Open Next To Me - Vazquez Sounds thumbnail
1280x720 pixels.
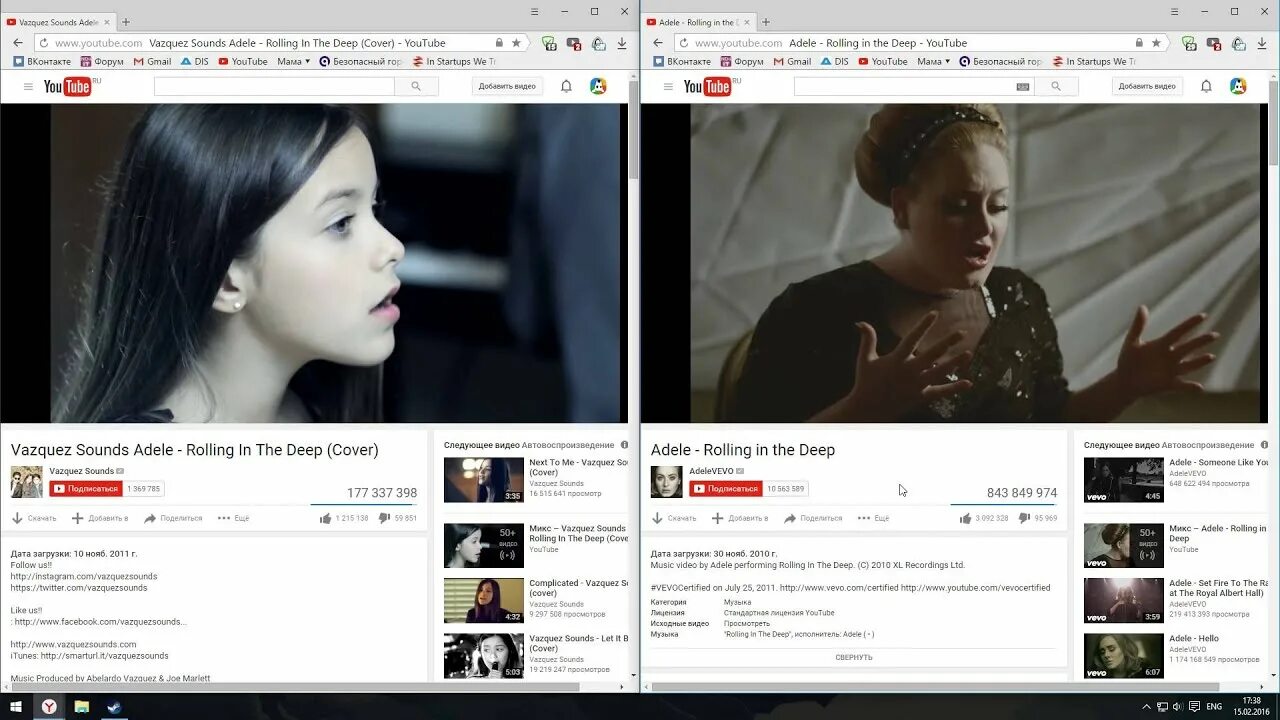click(x=484, y=480)
